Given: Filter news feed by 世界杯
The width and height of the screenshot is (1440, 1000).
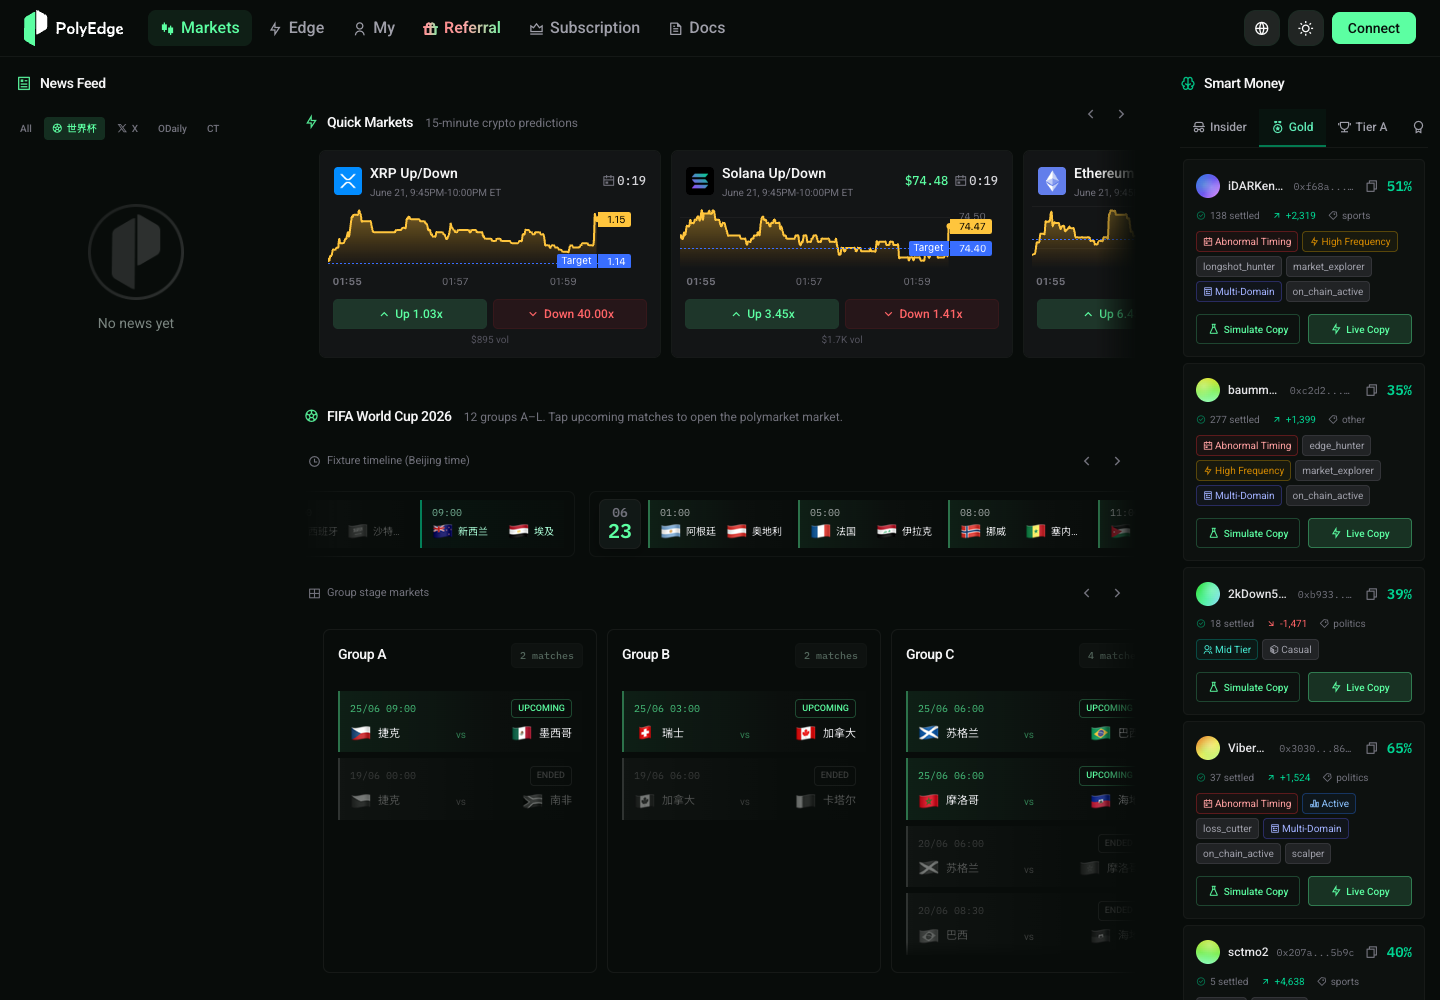Looking at the screenshot, I should (74, 128).
